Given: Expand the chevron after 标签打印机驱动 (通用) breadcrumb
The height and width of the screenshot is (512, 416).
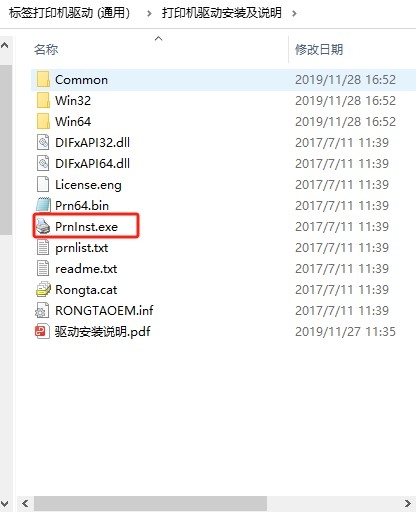Looking at the screenshot, I should (149, 14).
